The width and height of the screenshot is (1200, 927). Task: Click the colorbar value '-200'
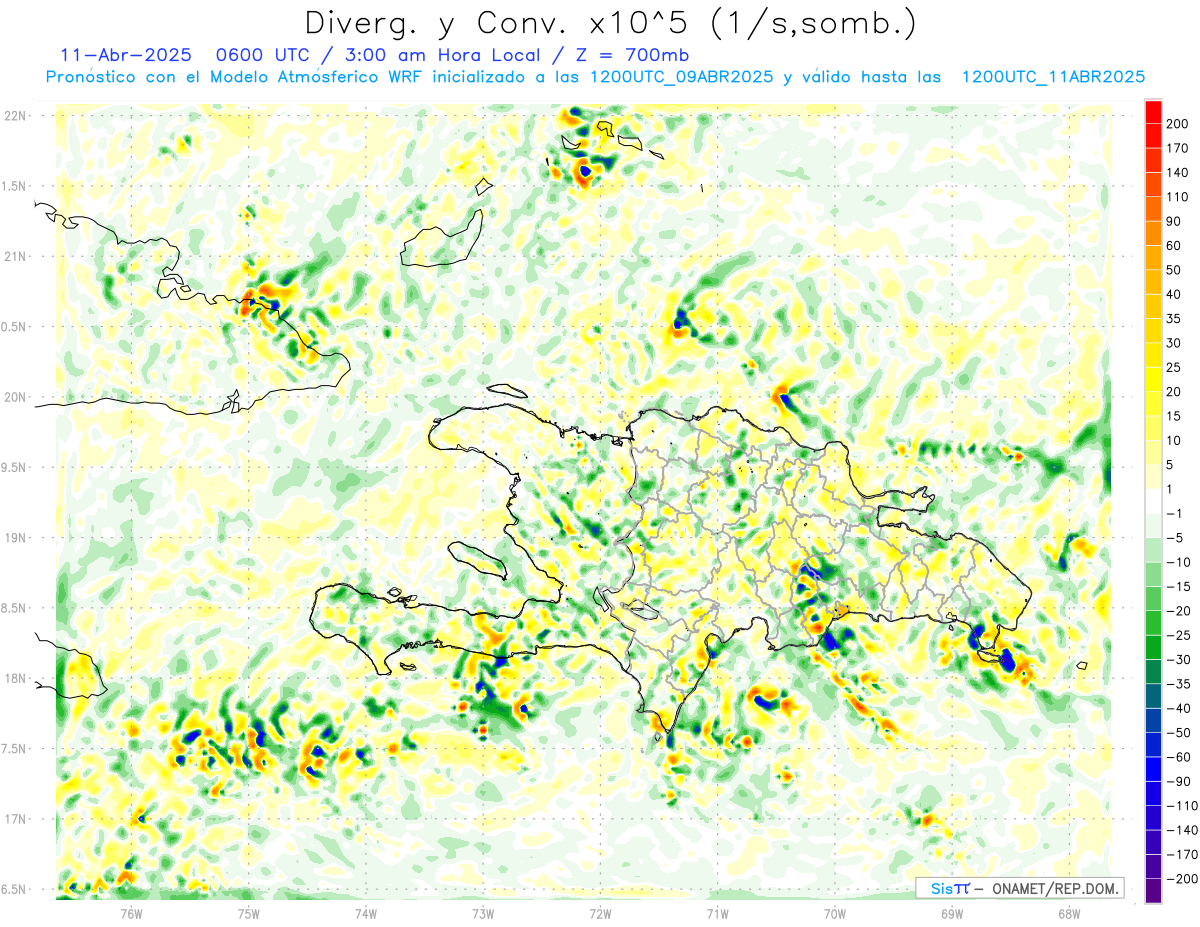(1184, 878)
